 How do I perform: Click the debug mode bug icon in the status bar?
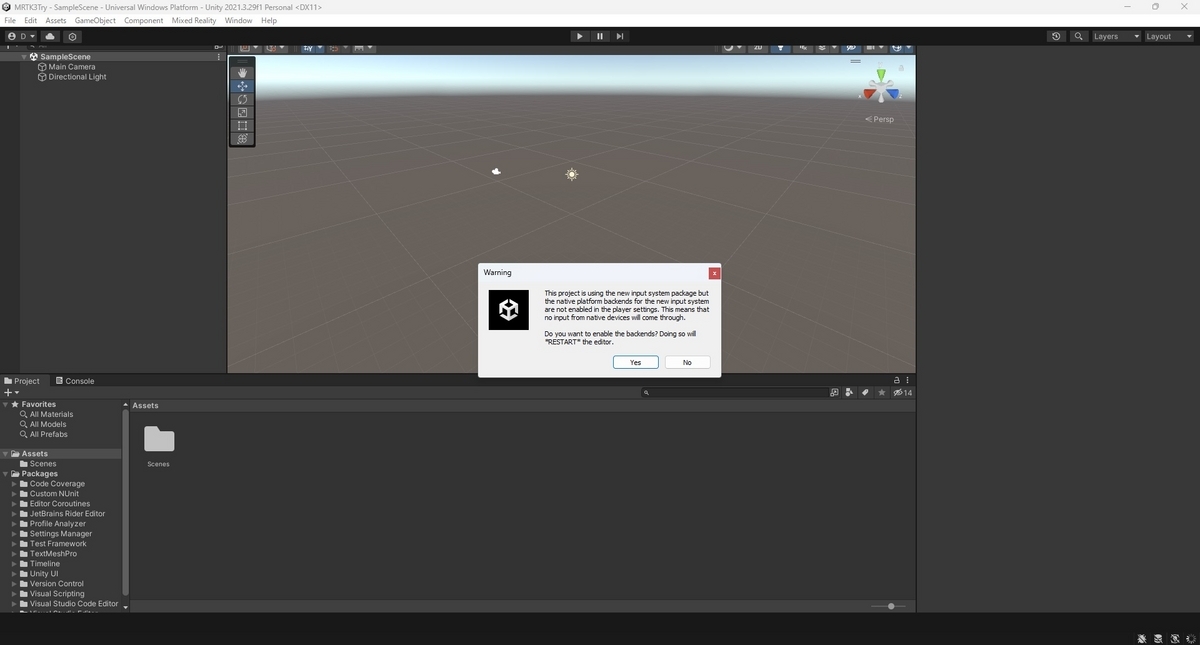[1142, 638]
